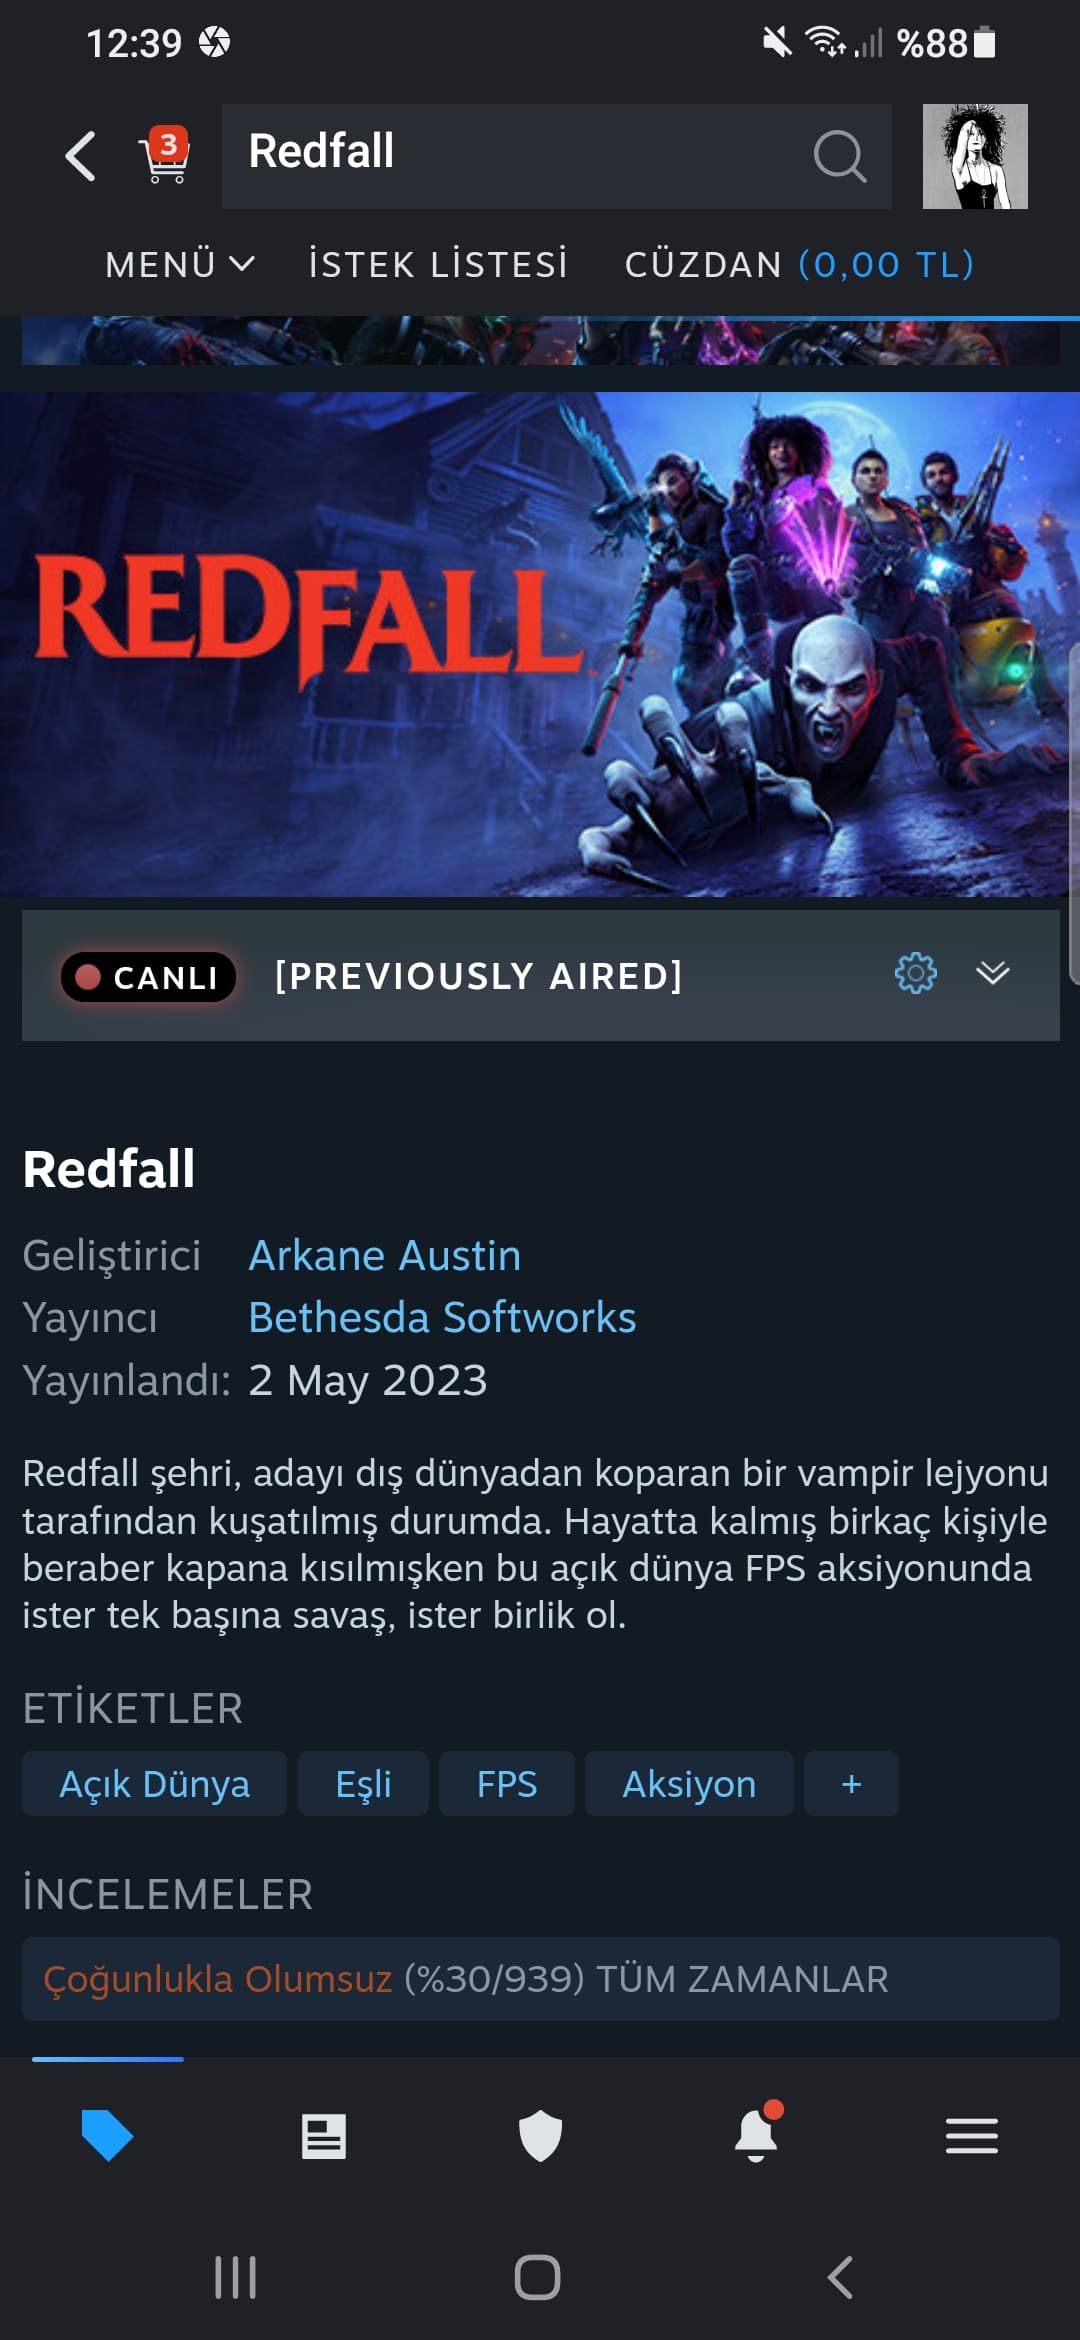
Task: Select the Açık Dünya tag
Action: 154,1783
